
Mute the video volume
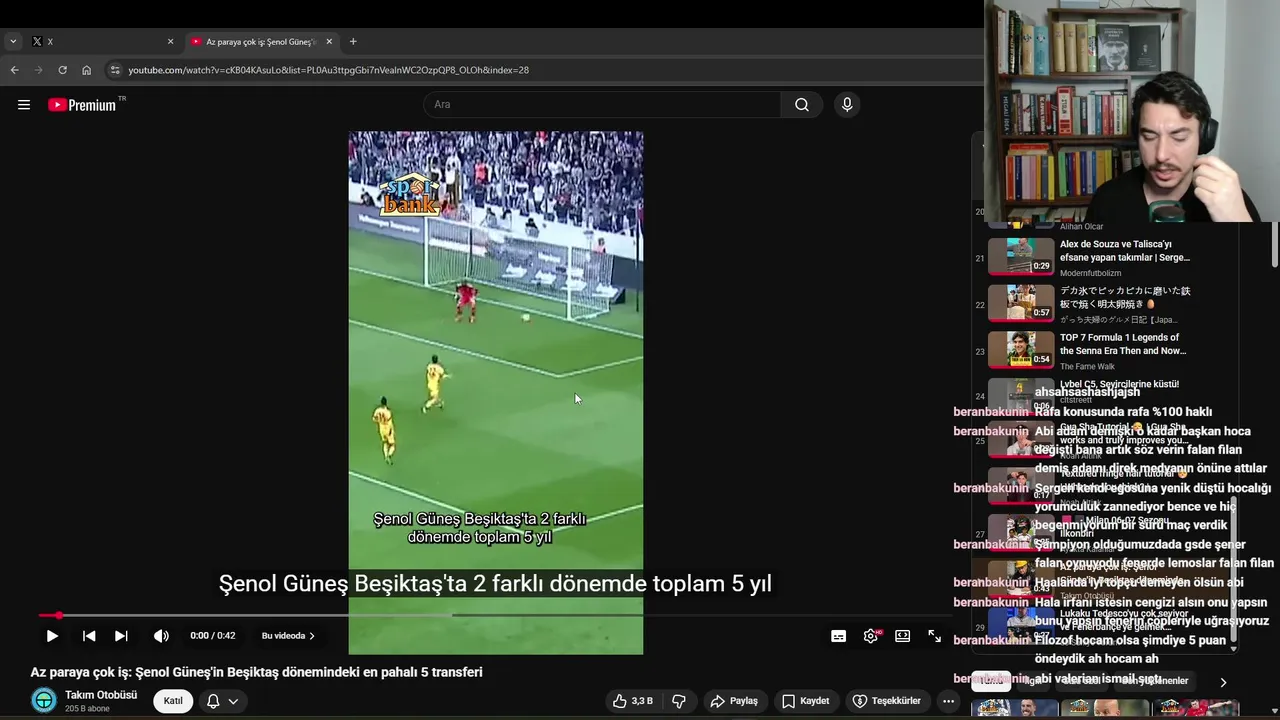pyautogui.click(x=161, y=636)
